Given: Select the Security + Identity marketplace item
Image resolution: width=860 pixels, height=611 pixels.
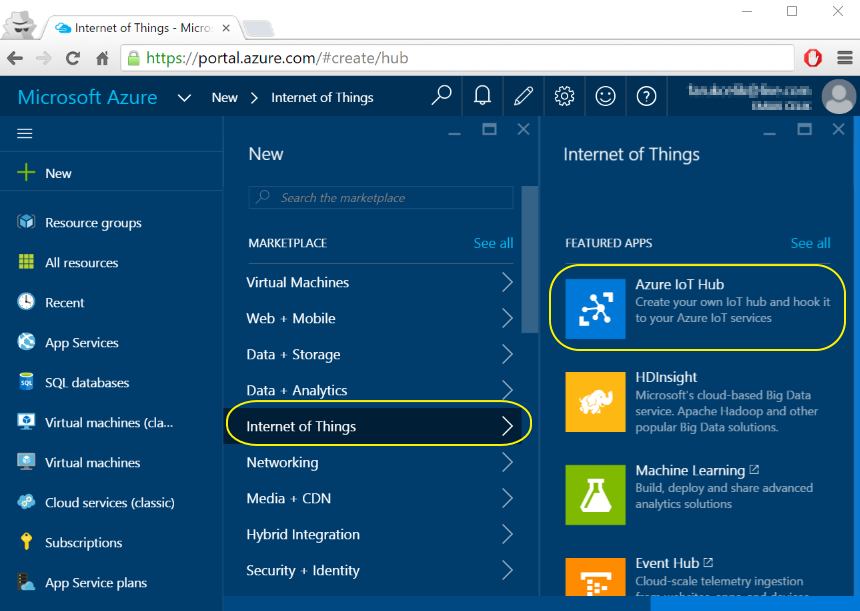Looking at the screenshot, I should click(379, 570).
